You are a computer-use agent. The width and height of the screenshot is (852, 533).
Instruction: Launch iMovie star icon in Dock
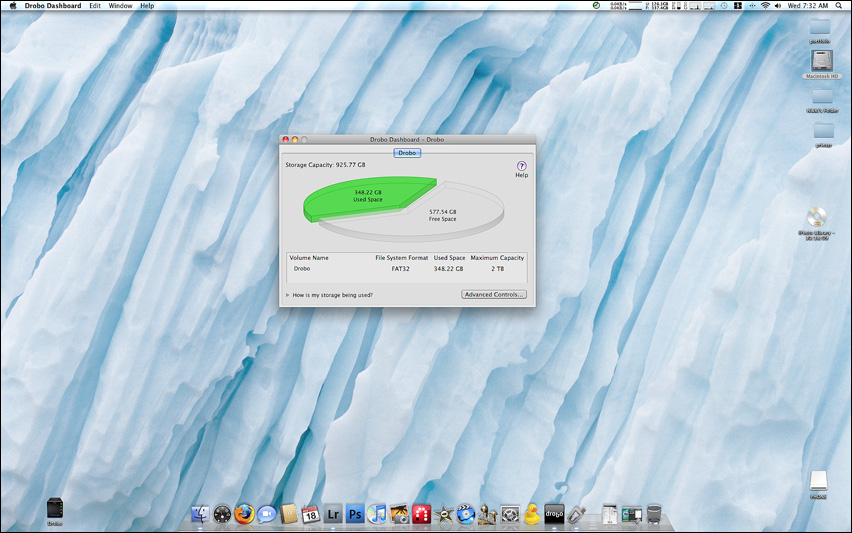(x=444, y=514)
